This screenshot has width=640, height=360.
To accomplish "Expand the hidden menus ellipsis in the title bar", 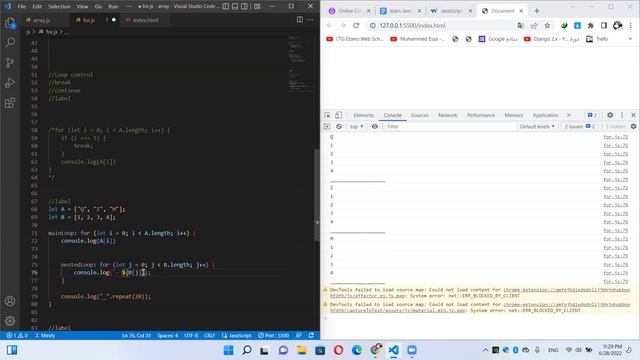I will (x=128, y=7).
